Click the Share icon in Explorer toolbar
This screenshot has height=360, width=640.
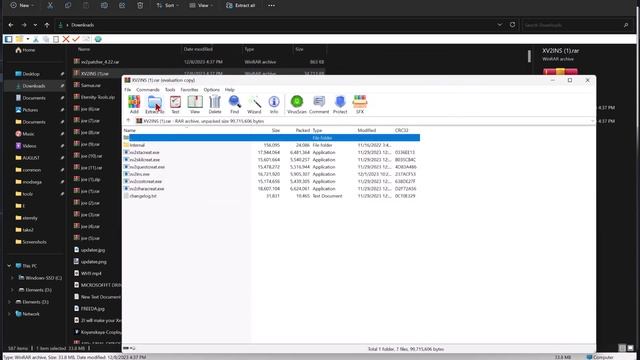coord(122,5)
